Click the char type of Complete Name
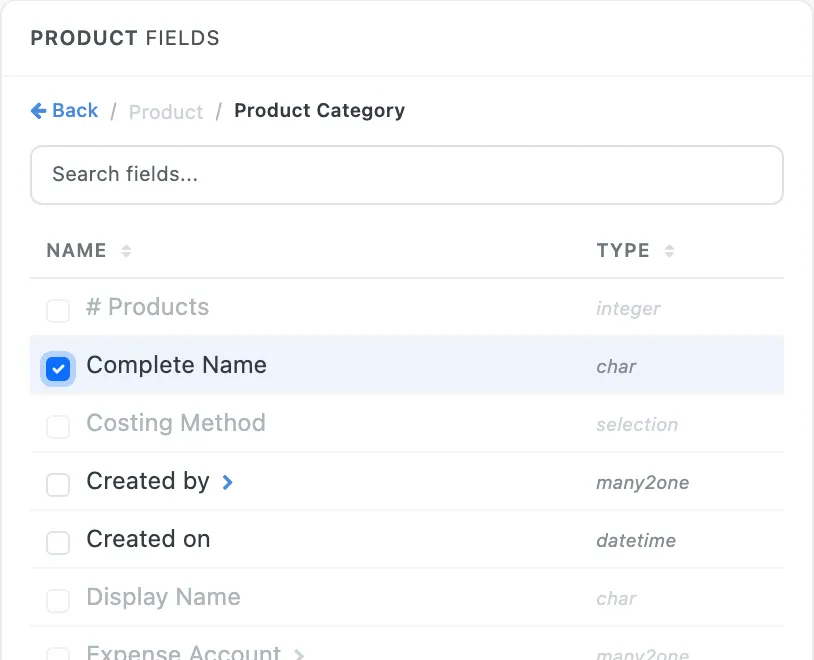 click(616, 367)
